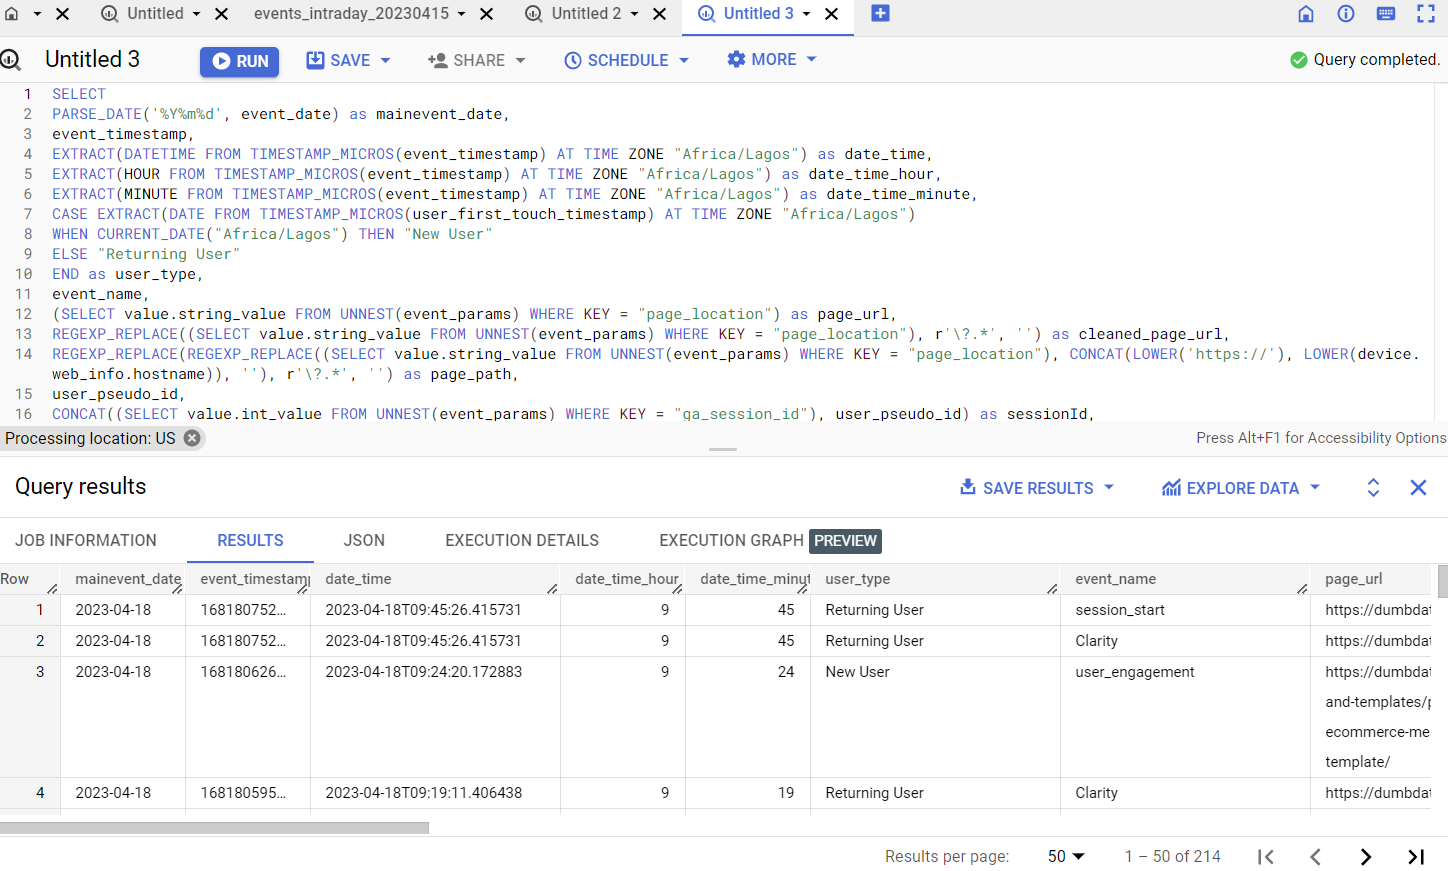Screen dimensions: 1448x871
Task: Open the Execution Graph preview tab
Action: click(x=730, y=540)
